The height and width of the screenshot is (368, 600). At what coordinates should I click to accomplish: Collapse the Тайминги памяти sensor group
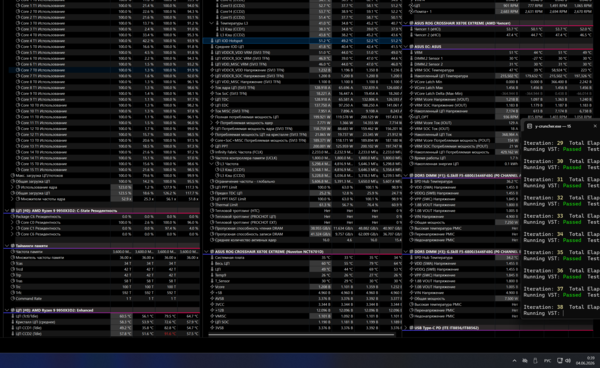pos(7,246)
